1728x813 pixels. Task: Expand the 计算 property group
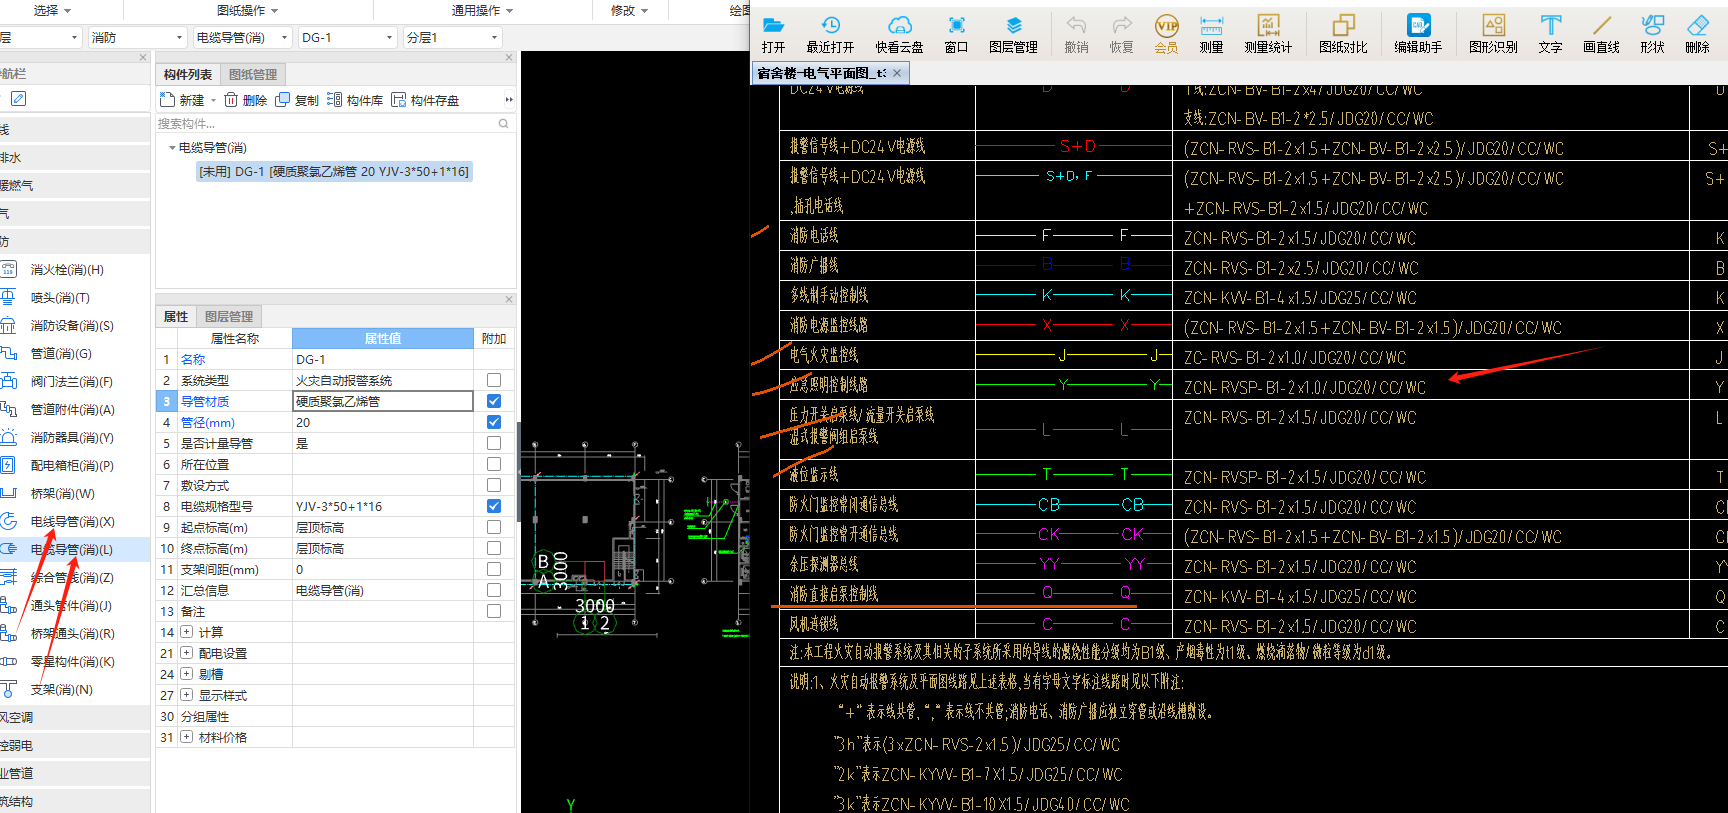(x=186, y=632)
